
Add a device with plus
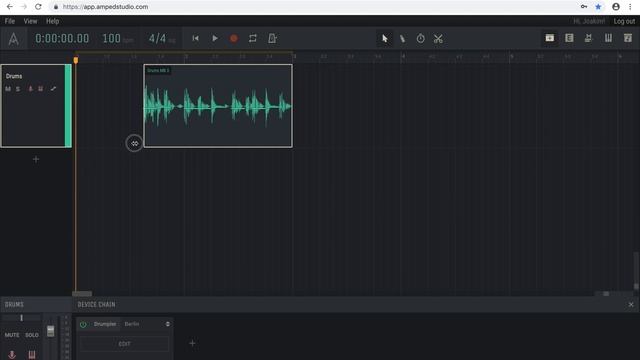[x=192, y=343]
